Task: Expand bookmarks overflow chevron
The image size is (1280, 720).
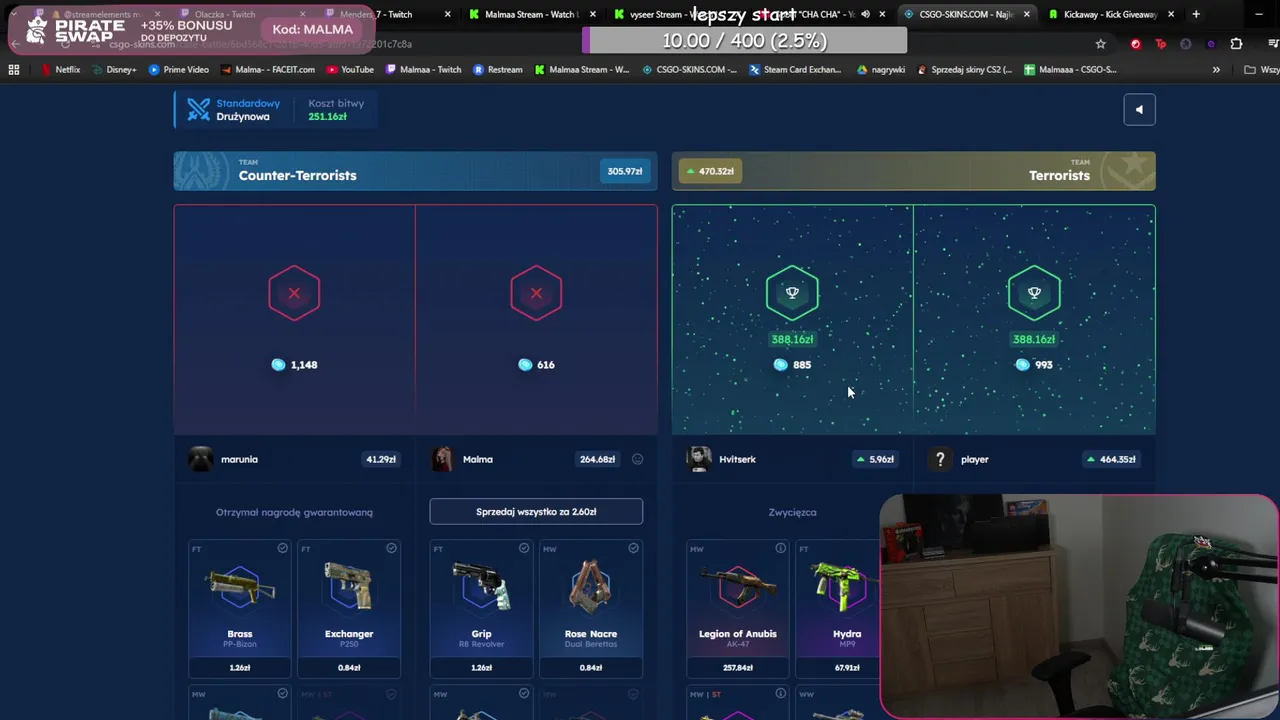Action: (1216, 70)
